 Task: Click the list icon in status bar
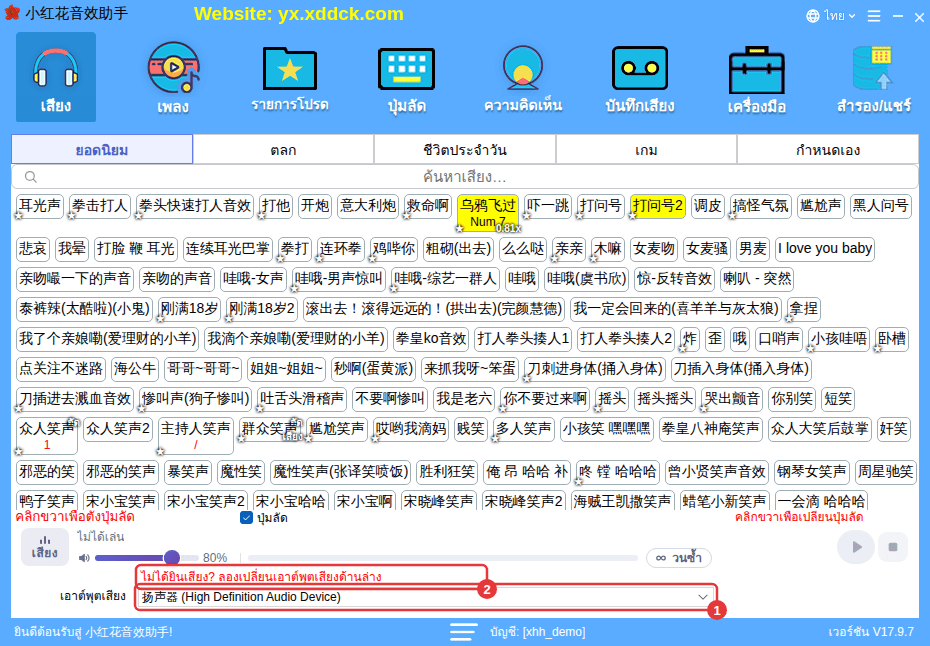(463, 632)
